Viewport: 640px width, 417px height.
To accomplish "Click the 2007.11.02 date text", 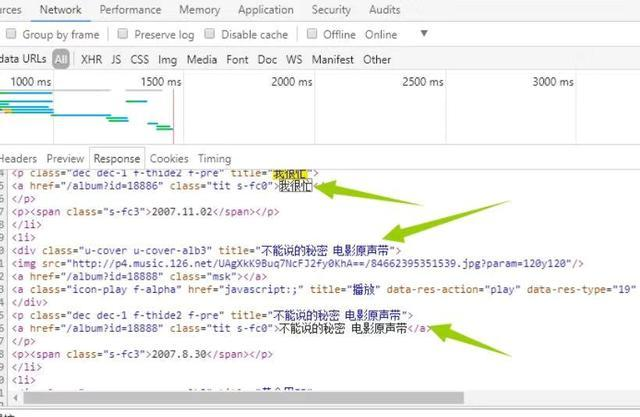I will (x=182, y=212).
